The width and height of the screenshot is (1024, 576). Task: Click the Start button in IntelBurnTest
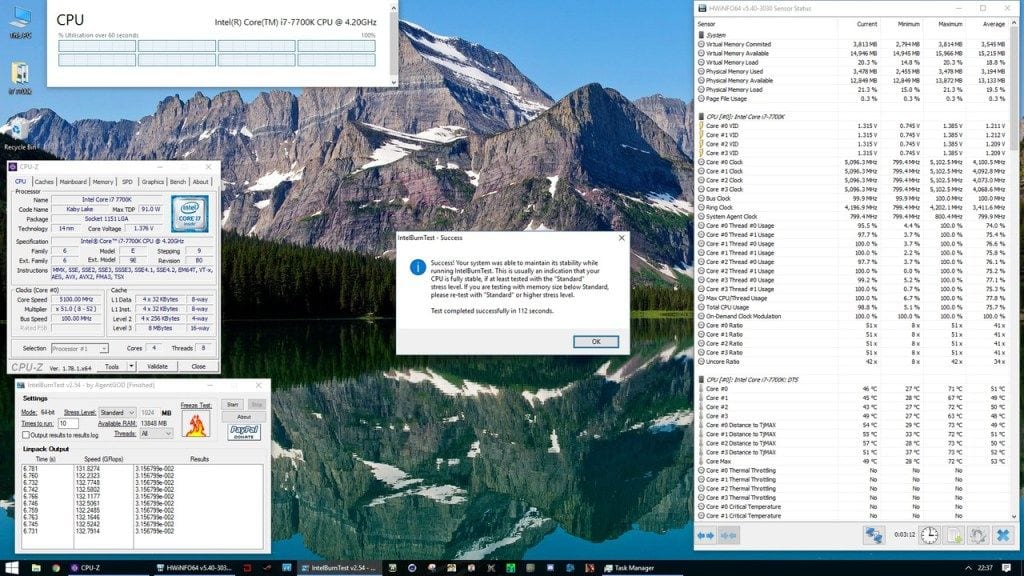232,404
